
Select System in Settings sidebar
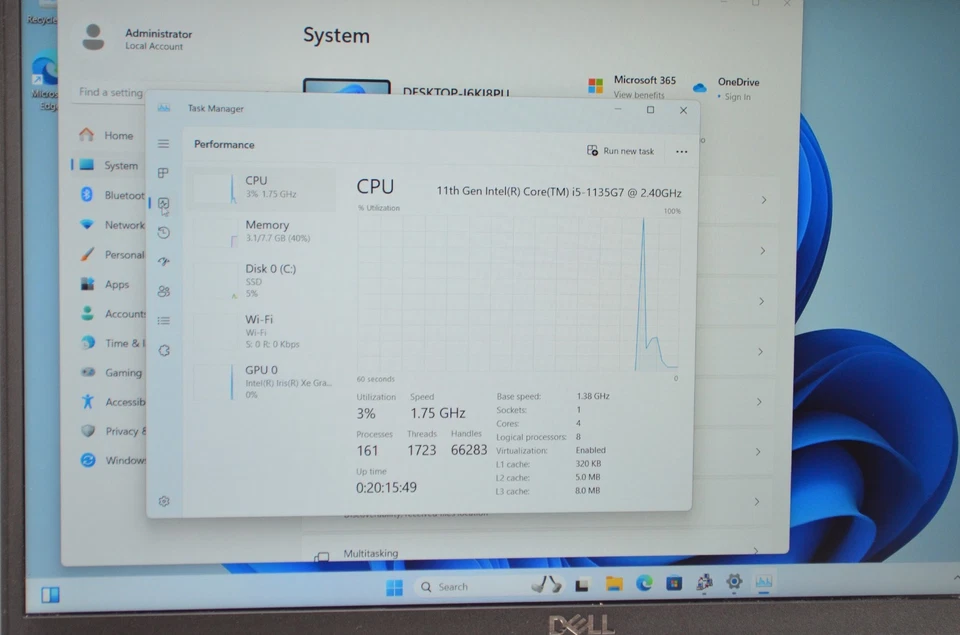pos(109,165)
